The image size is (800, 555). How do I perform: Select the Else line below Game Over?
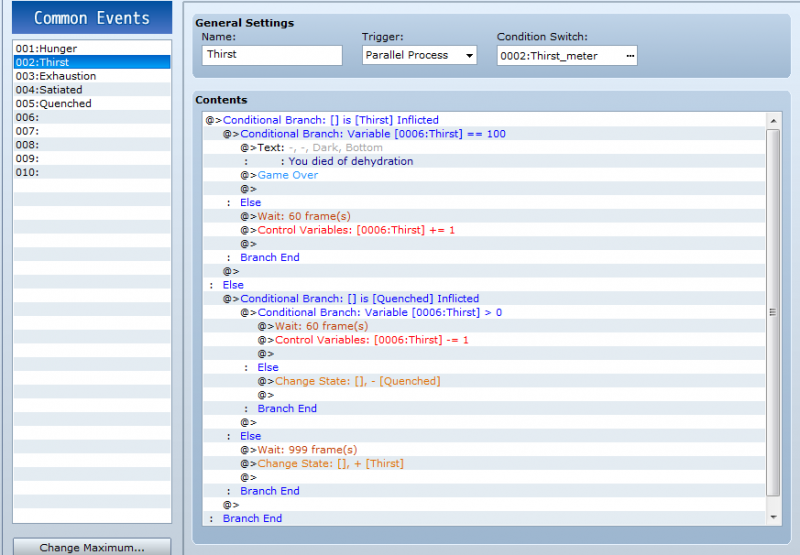click(x=484, y=203)
